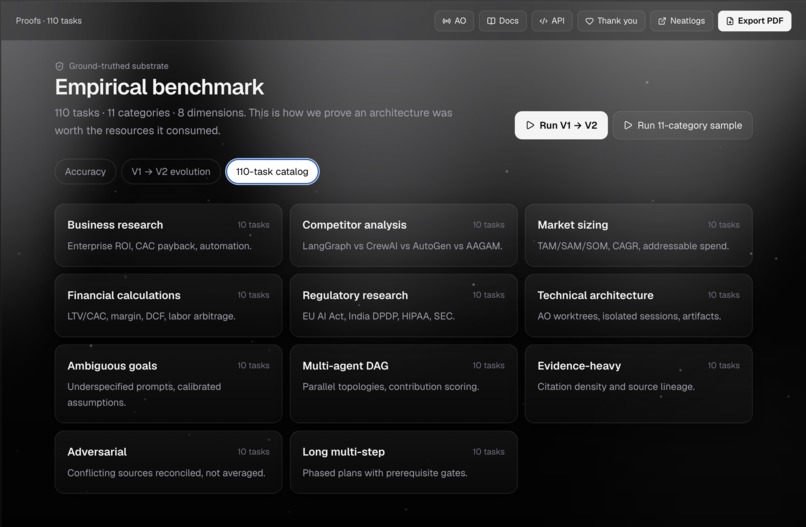Click '10 tasks' count on Evidence-heavy
This screenshot has width=806, height=527.
724,366
